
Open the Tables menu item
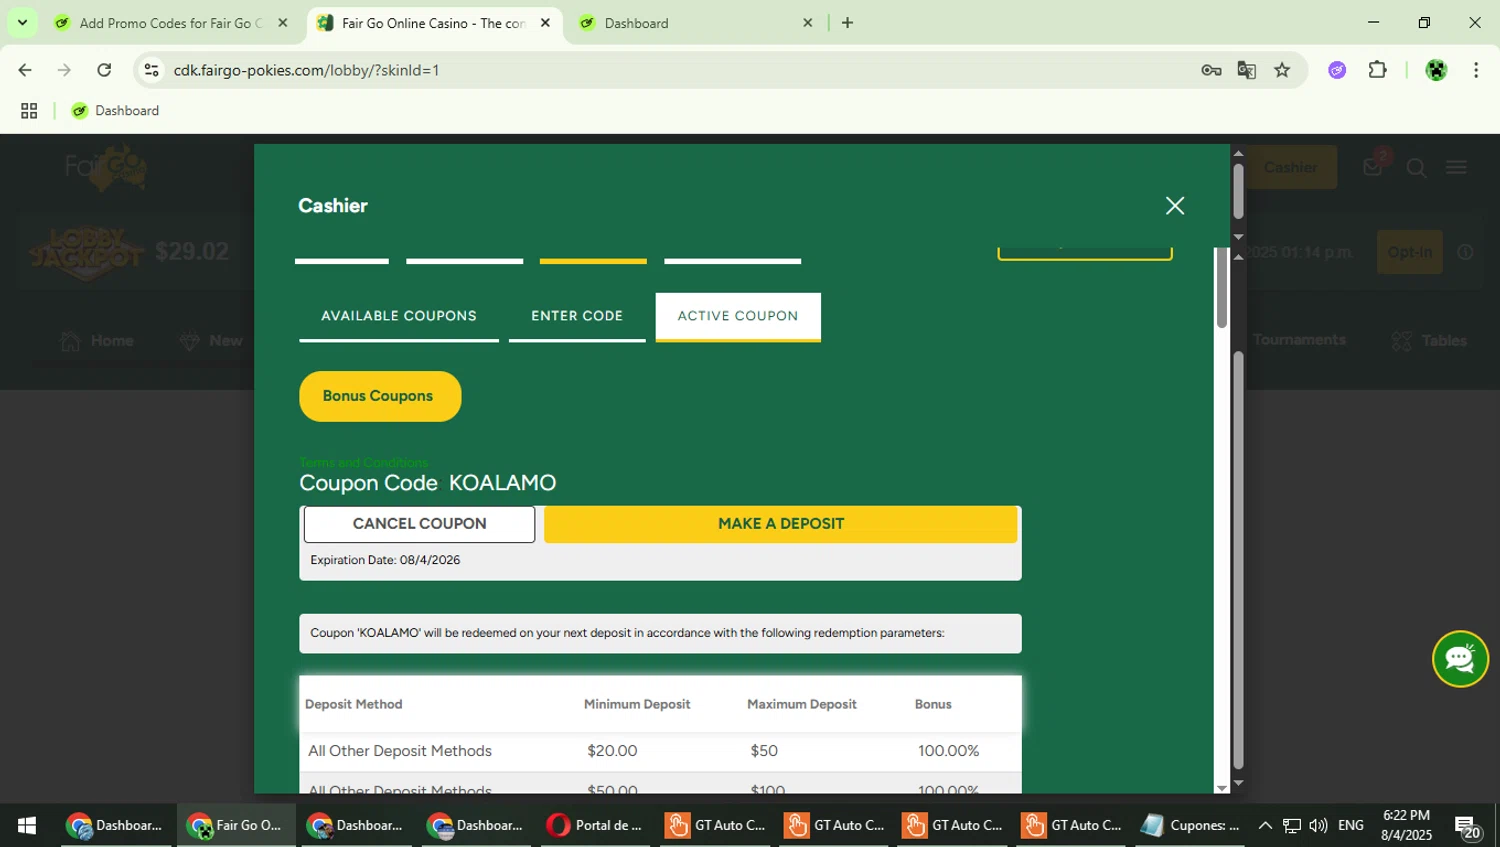1430,341
